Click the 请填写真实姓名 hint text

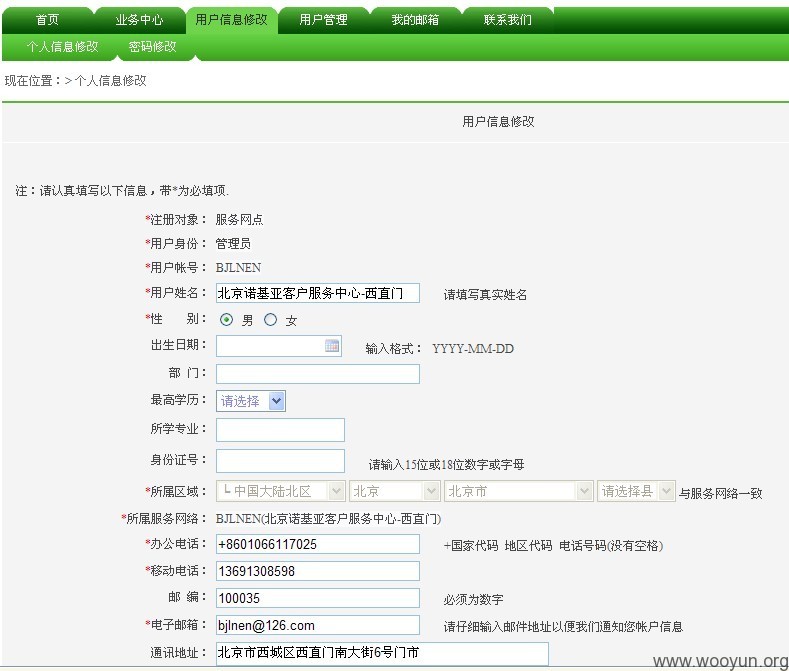pos(485,294)
